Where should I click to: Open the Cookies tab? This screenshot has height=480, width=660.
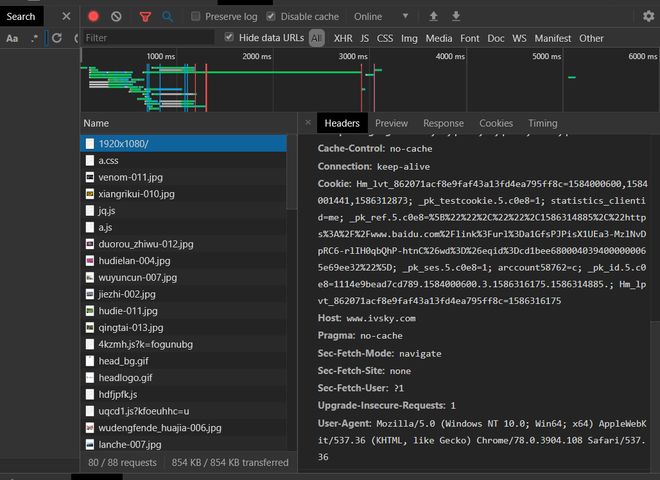click(x=495, y=123)
